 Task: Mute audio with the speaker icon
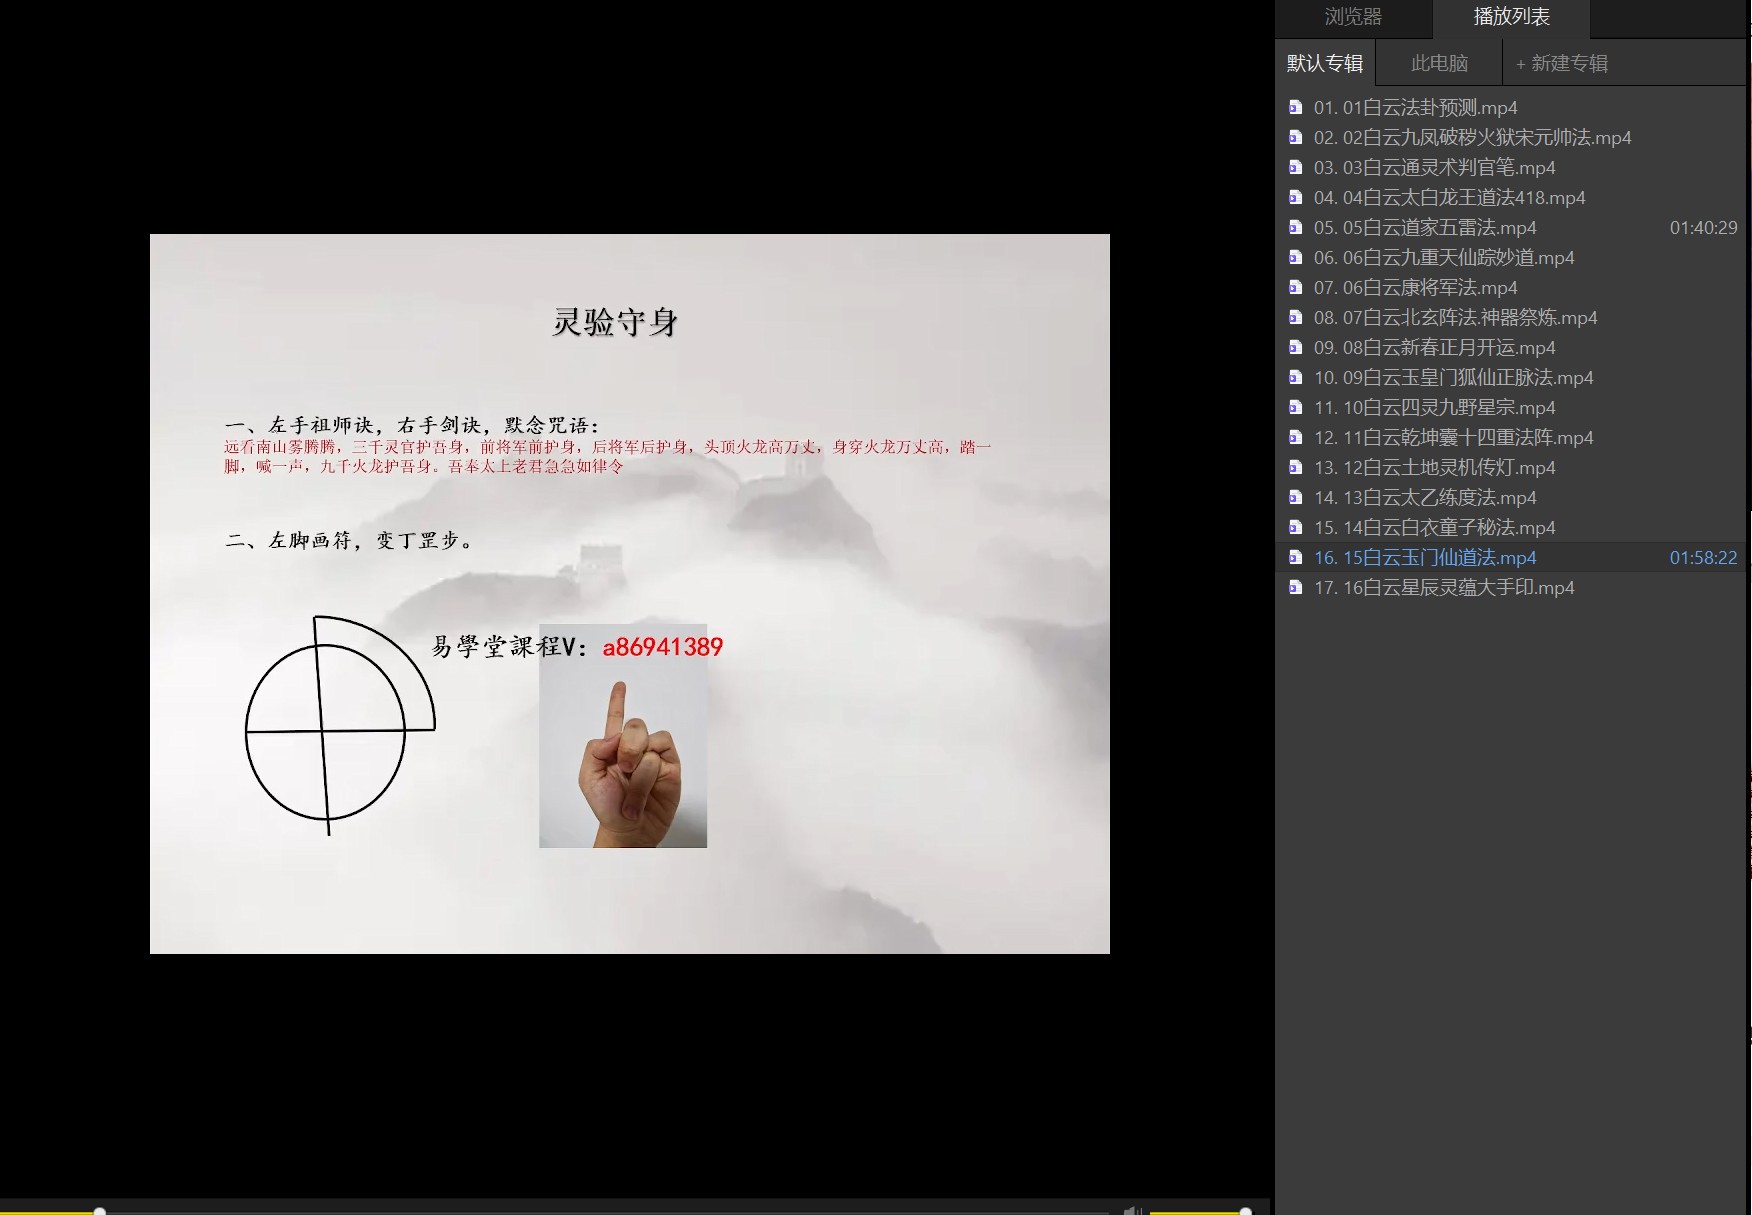tap(1131, 1210)
